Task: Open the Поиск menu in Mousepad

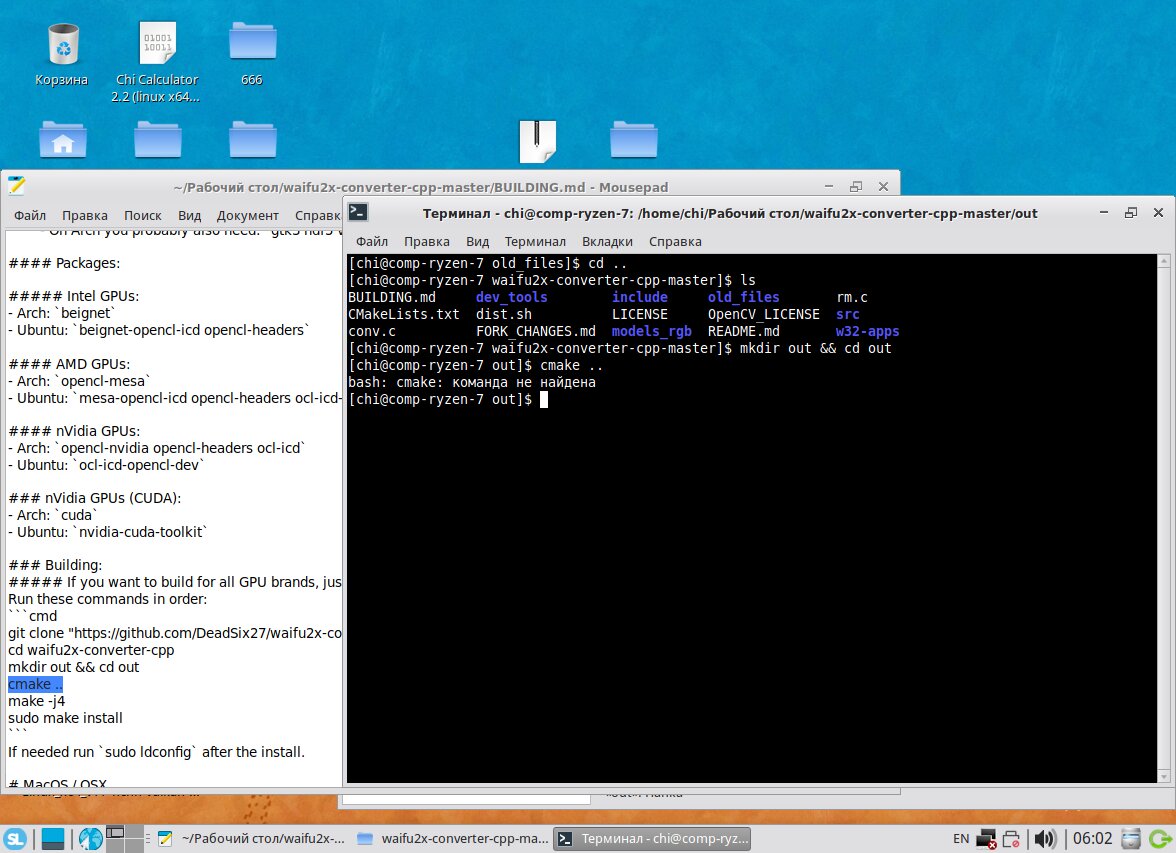Action: click(x=143, y=215)
